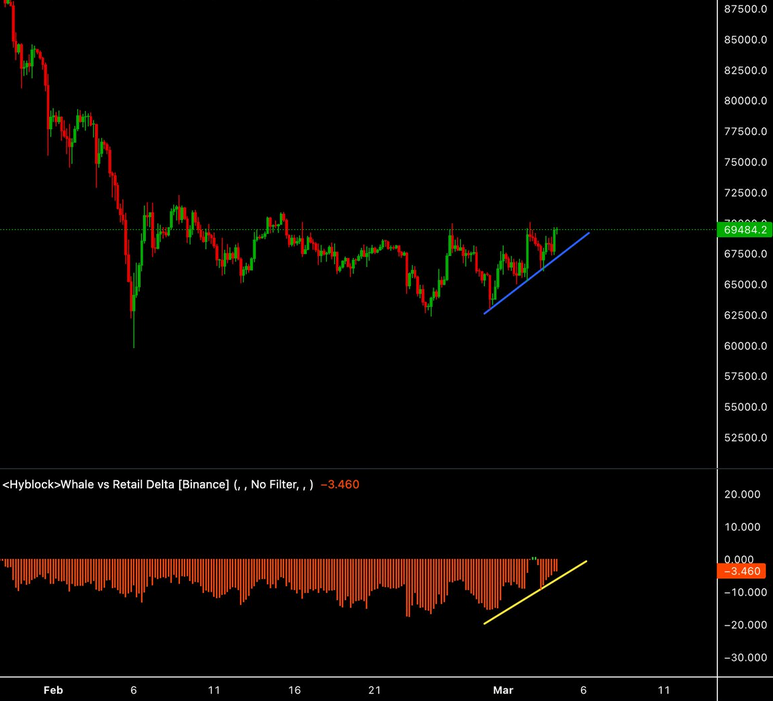Click the 52500.0 level on price scale
The image size is (773, 701).
745,438
